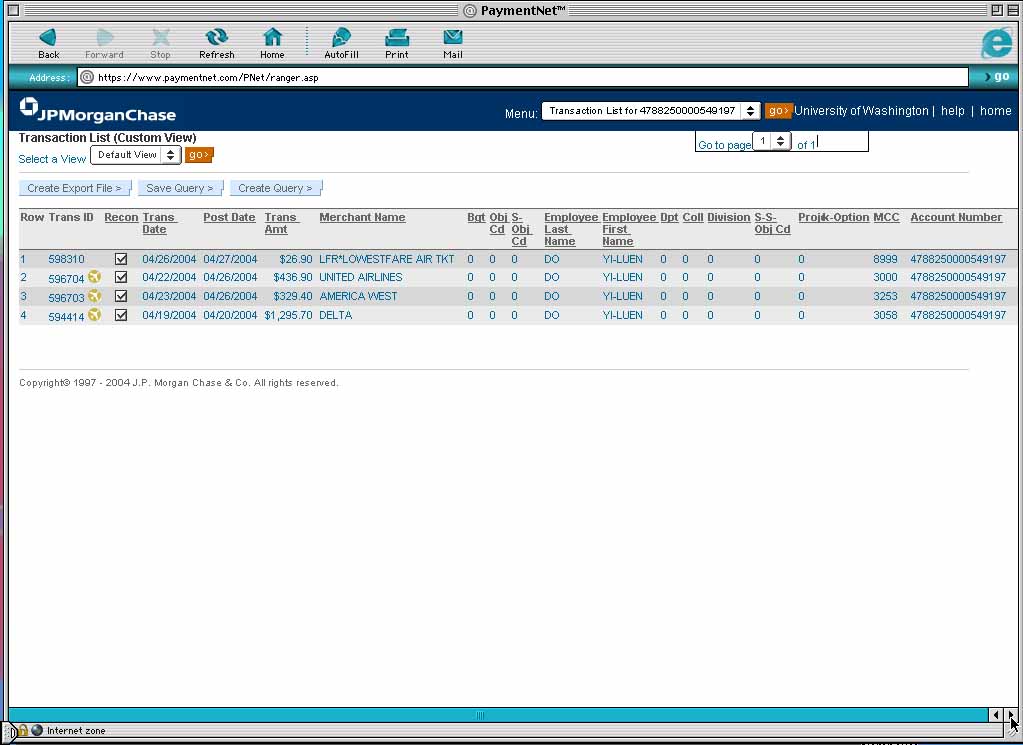
Task: Click the Create Export File button
Action: point(74,188)
